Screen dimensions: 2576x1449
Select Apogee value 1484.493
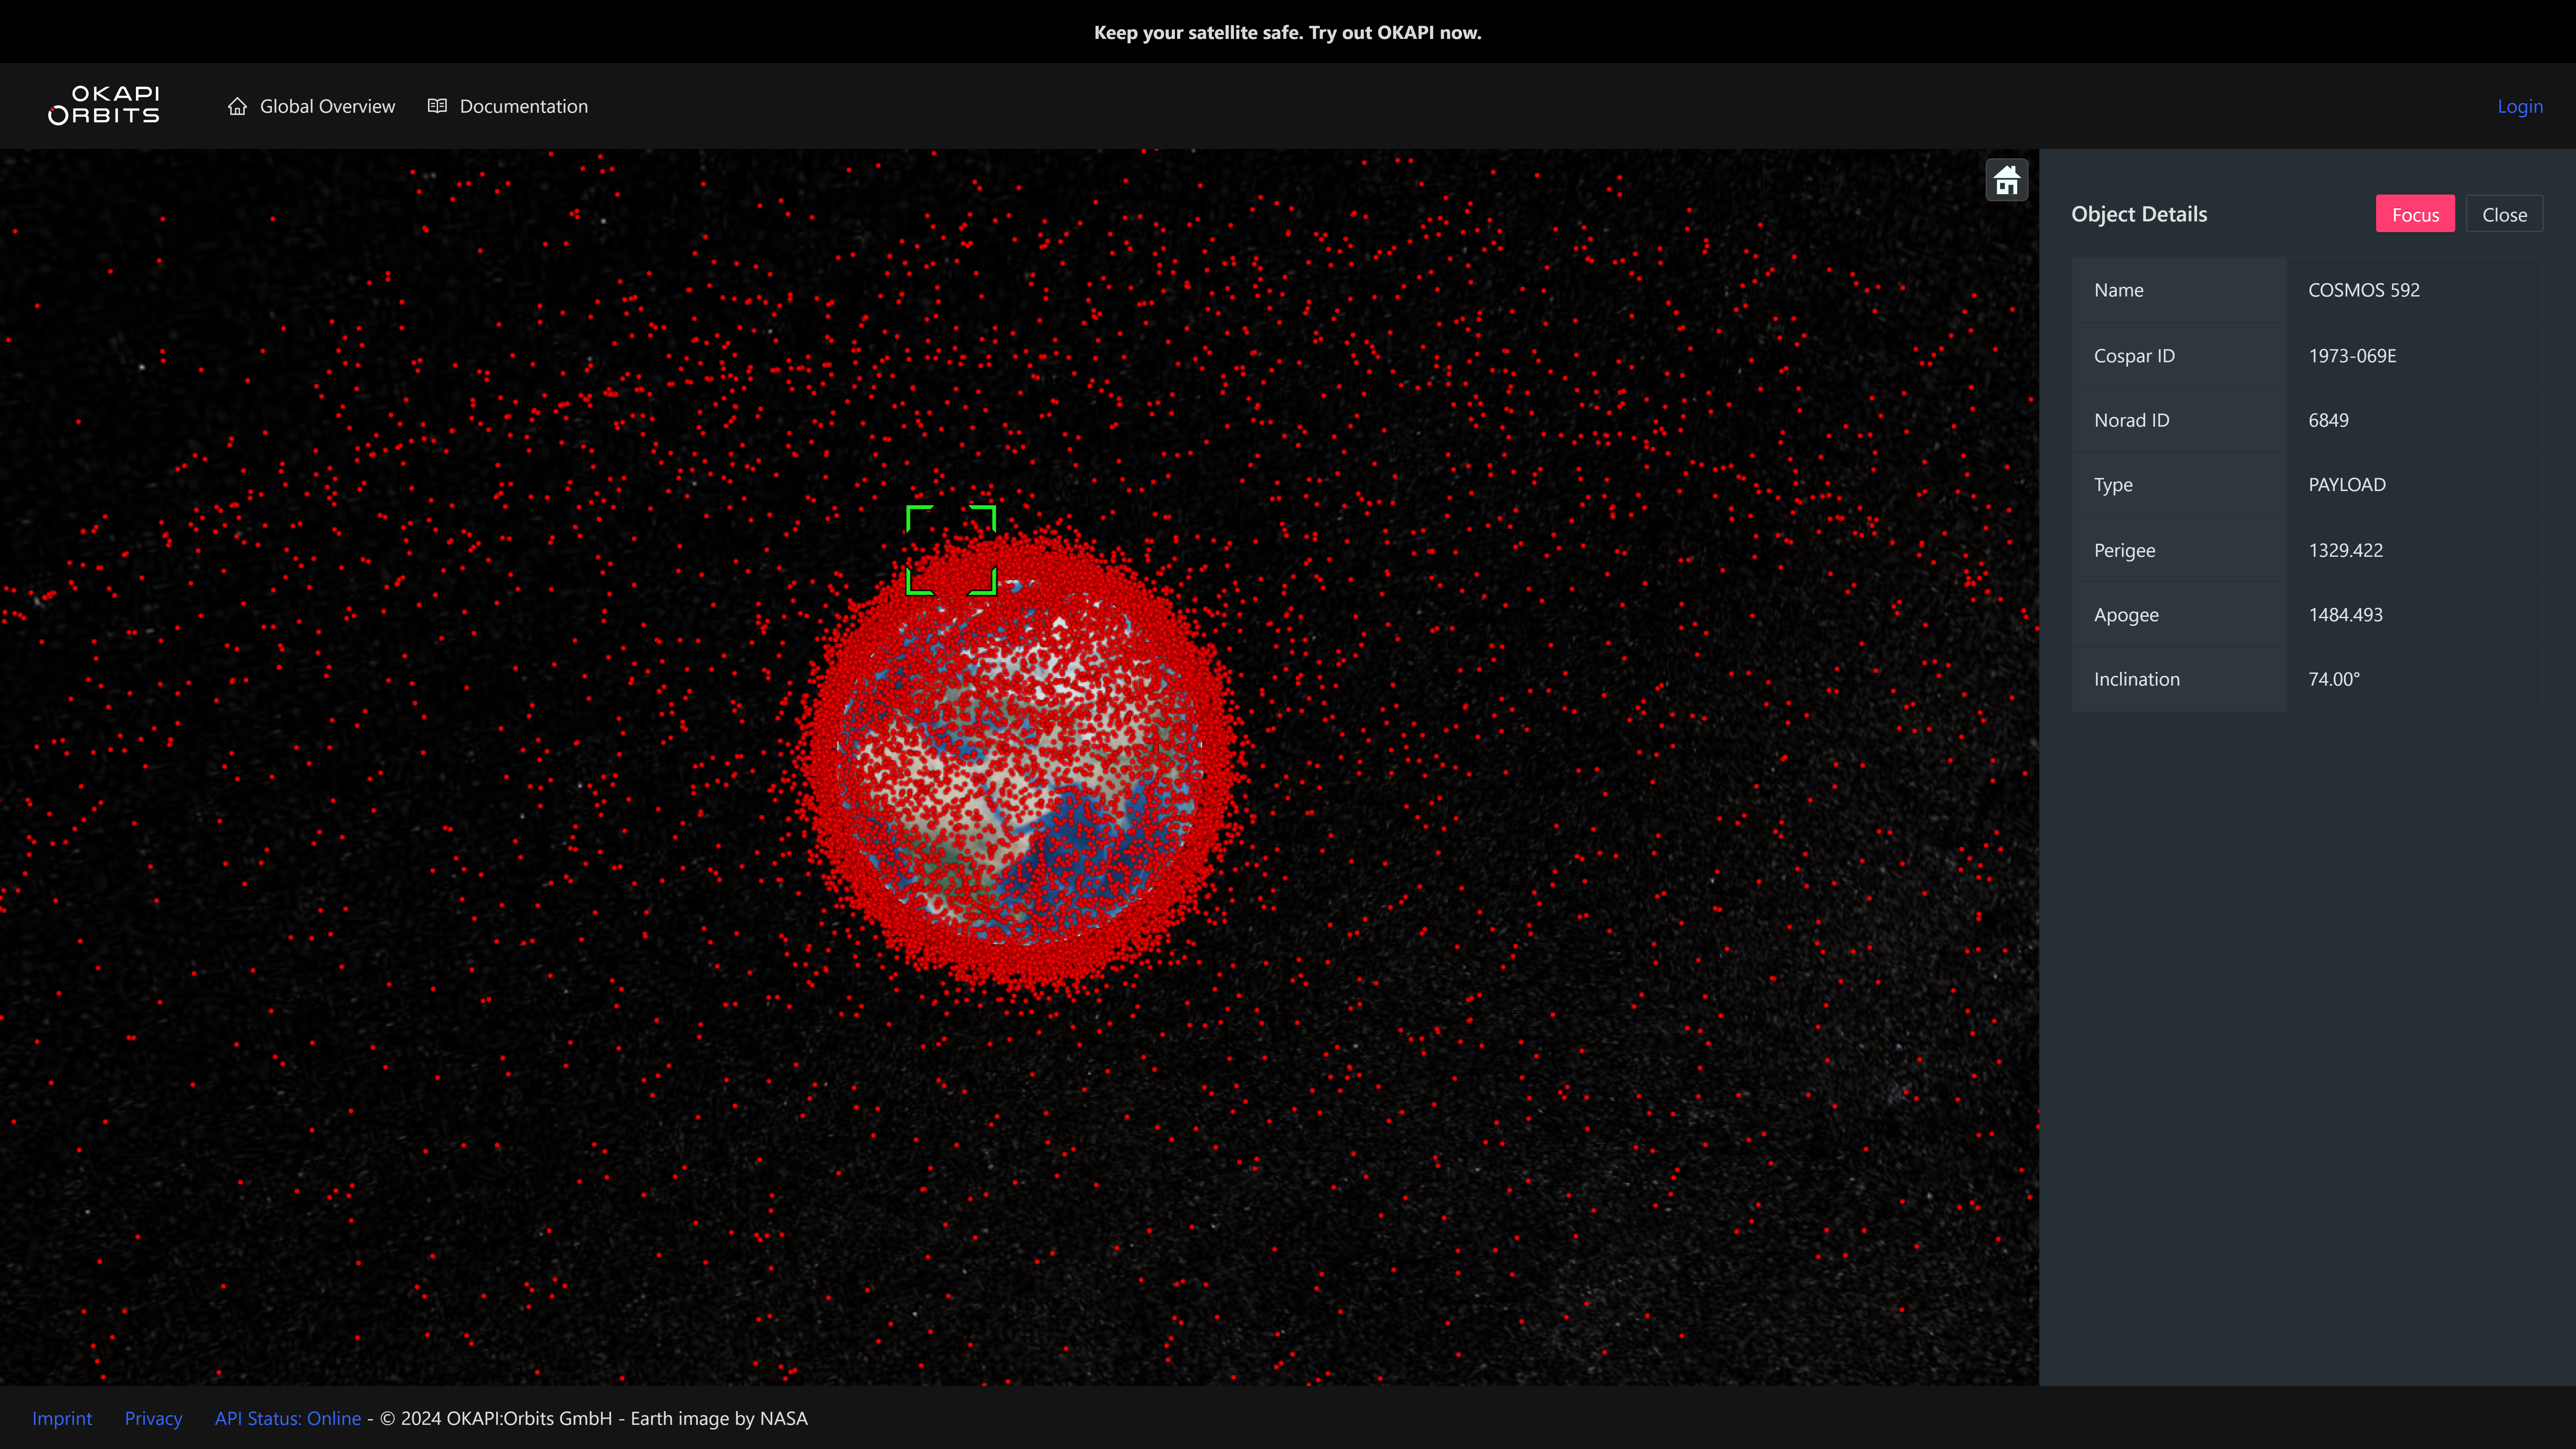2345,615
